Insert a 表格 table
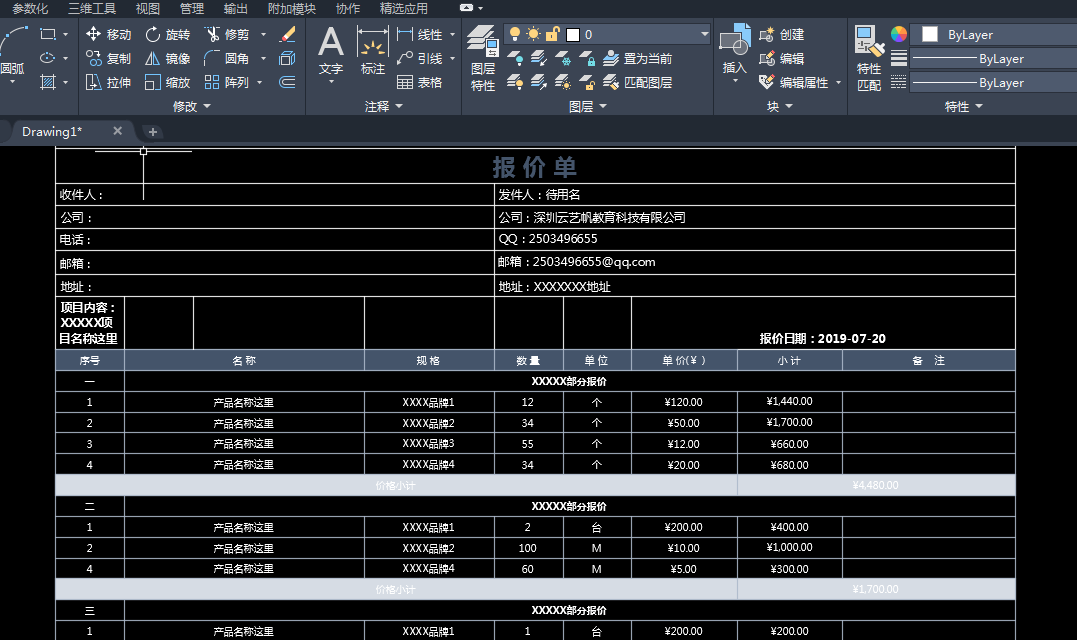The width and height of the screenshot is (1077, 640). coord(420,82)
